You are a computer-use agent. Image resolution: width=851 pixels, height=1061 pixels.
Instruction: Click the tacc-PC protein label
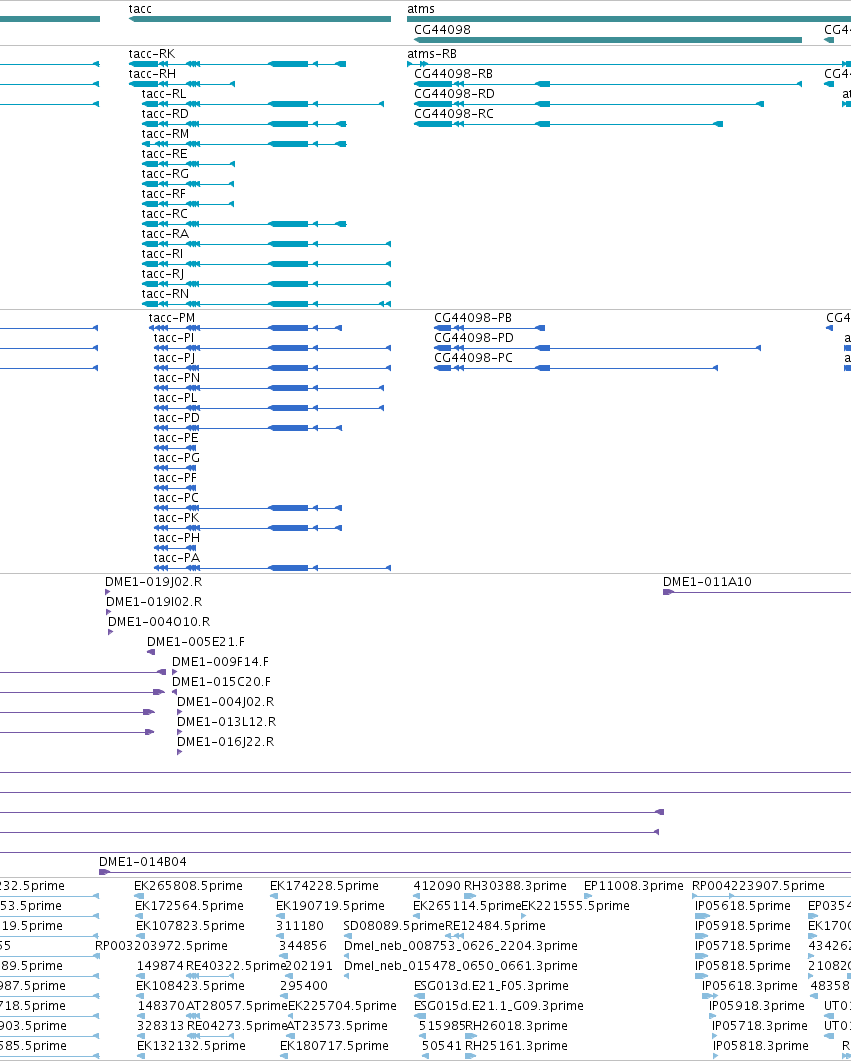(x=176, y=497)
